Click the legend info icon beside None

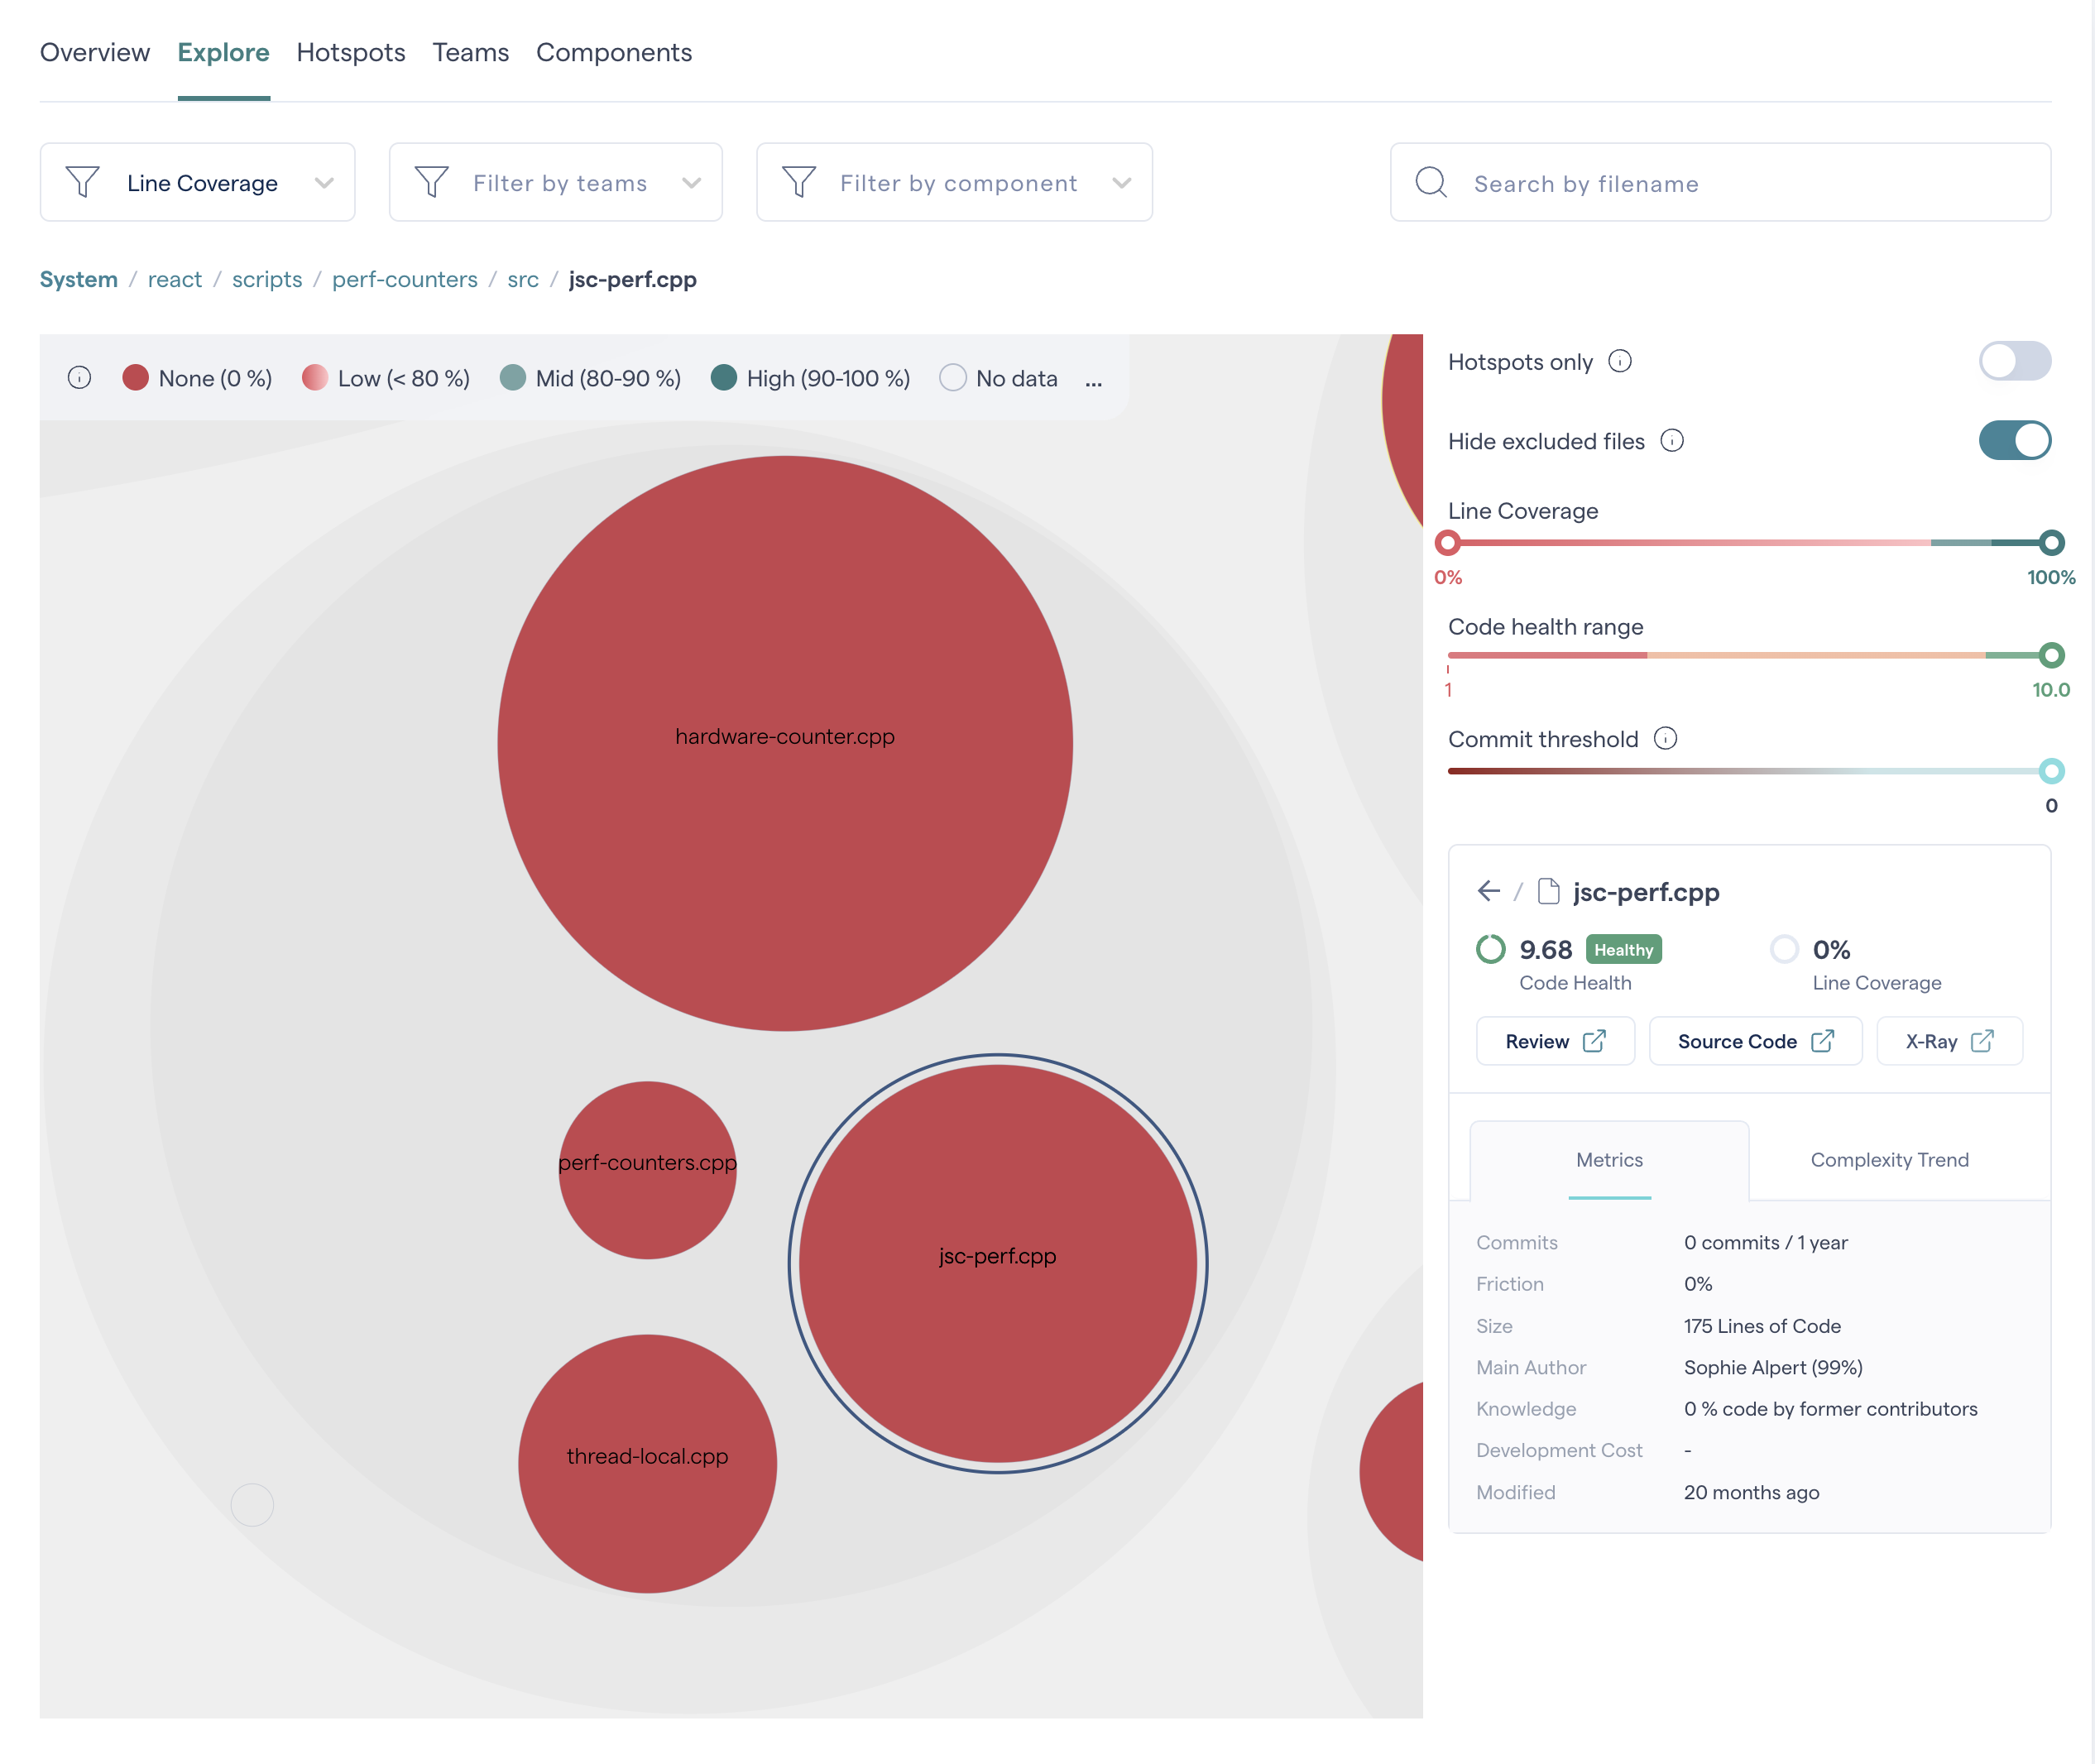(x=79, y=378)
